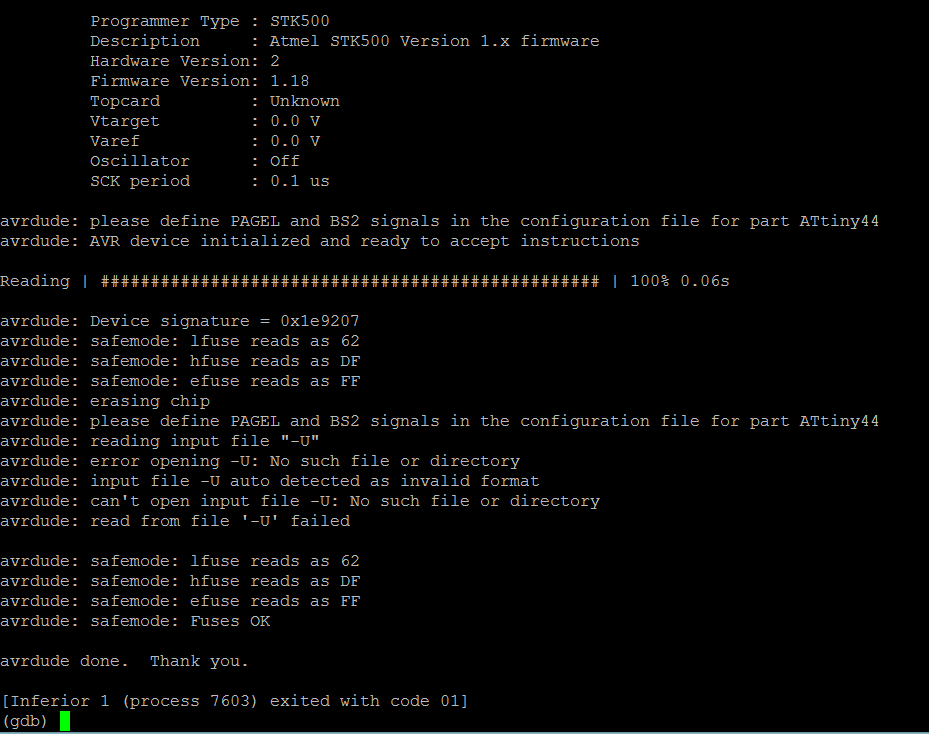This screenshot has height=734, width=929.
Task: Click the "can't open input file -U" line
Action: click(x=300, y=501)
